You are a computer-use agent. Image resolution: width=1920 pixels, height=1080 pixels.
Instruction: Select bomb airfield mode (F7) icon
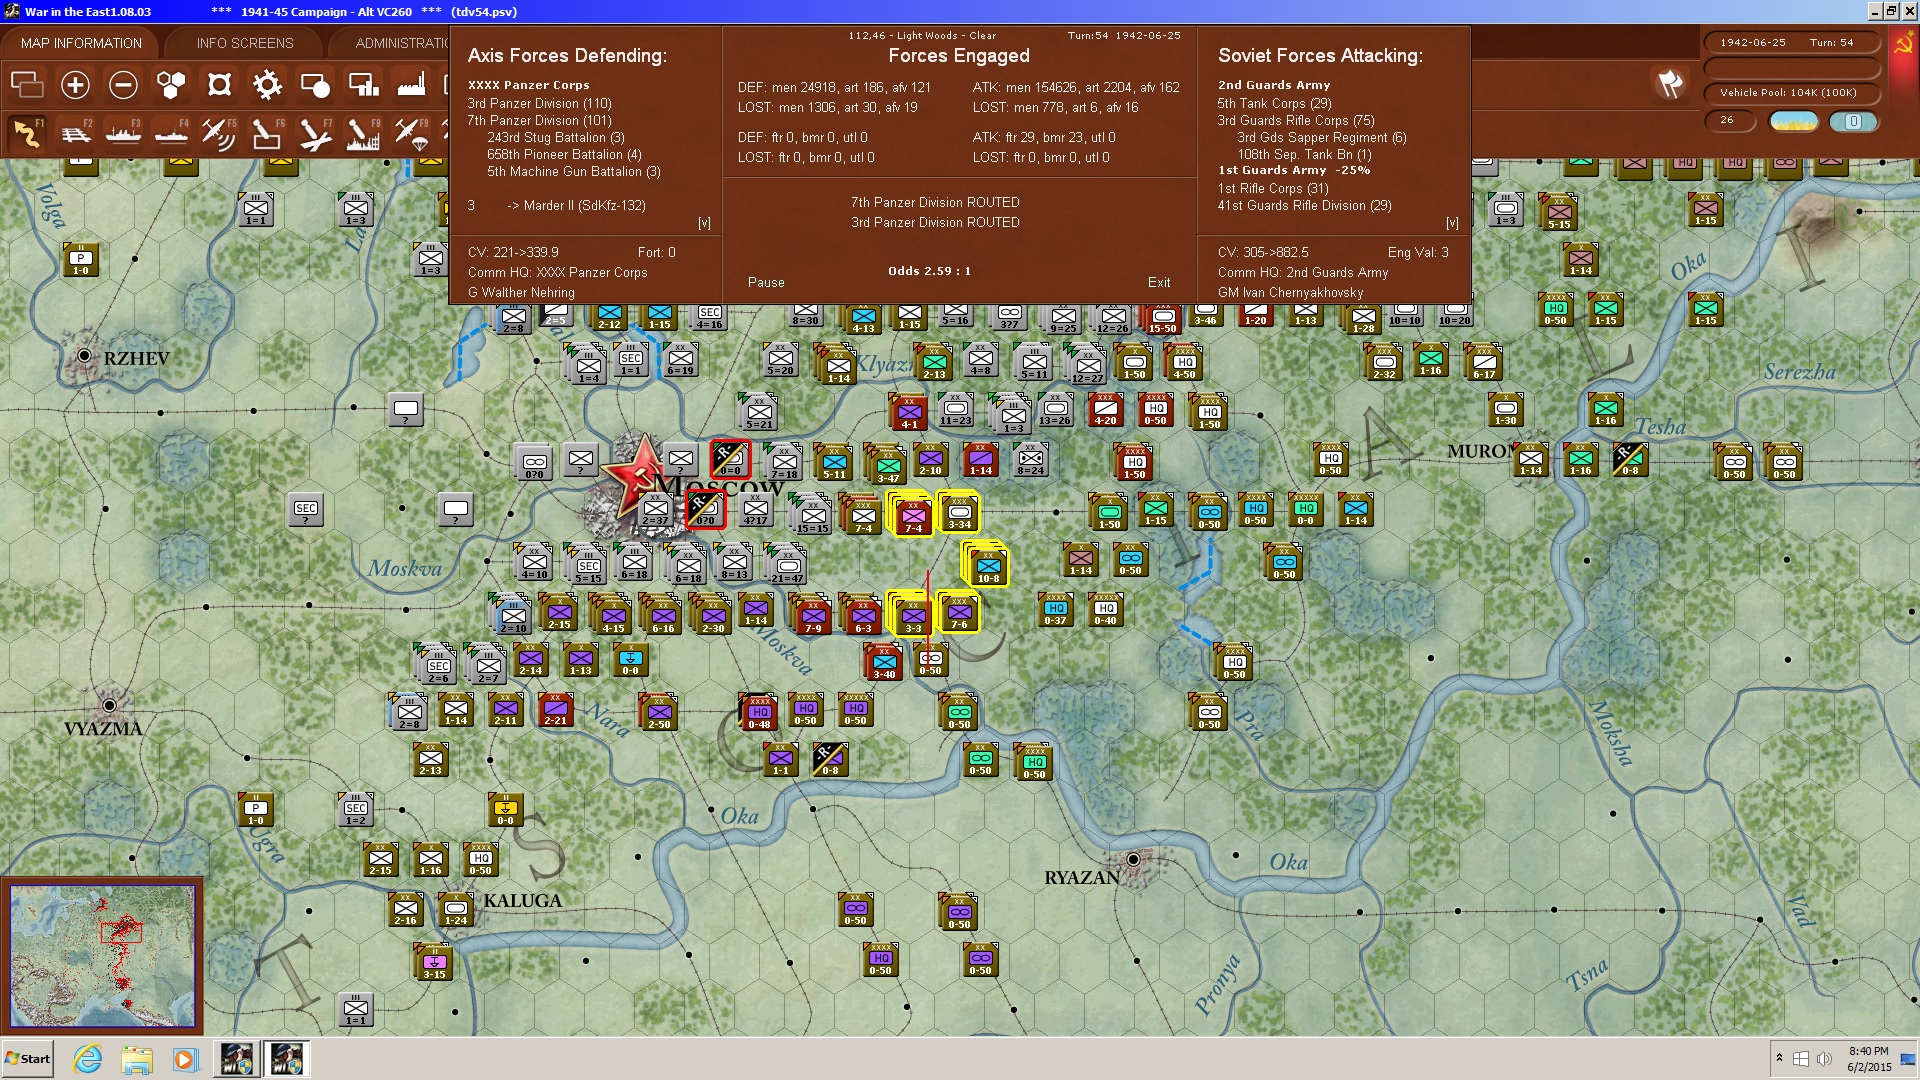[315, 133]
